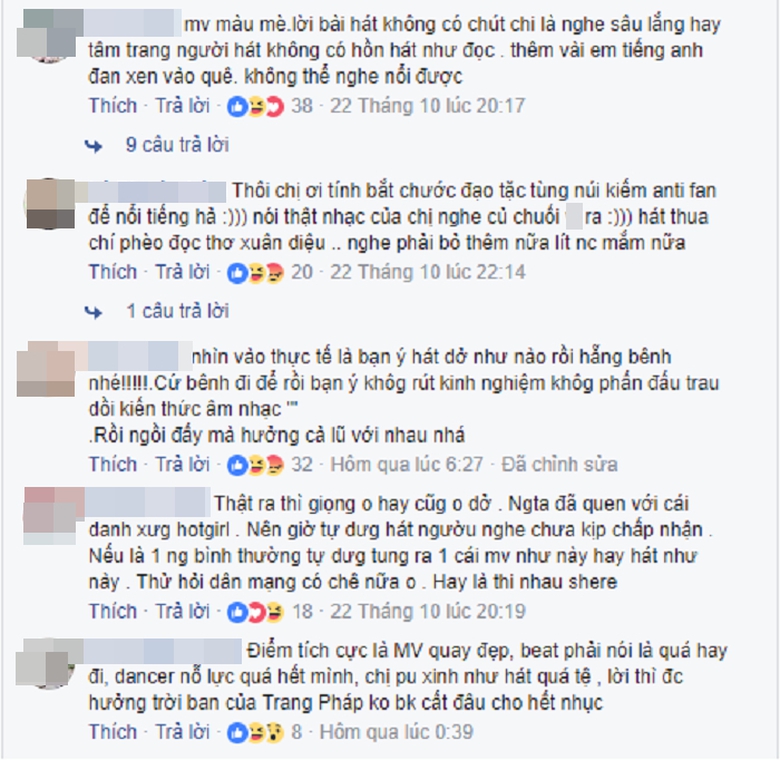Open timestamp Hôm qua lúc 0:39

coord(396,732)
